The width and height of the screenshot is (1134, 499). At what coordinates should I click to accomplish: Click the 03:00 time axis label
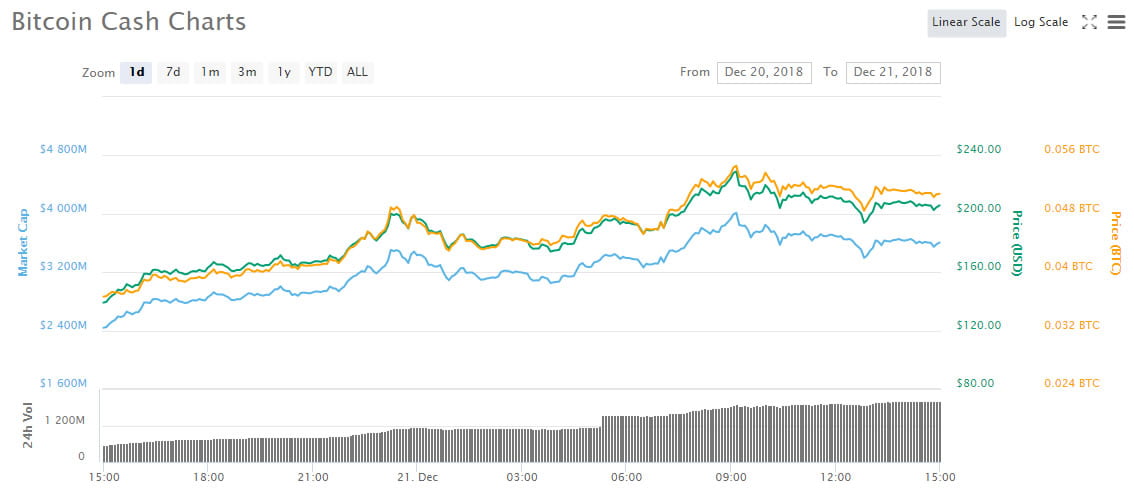coord(521,477)
